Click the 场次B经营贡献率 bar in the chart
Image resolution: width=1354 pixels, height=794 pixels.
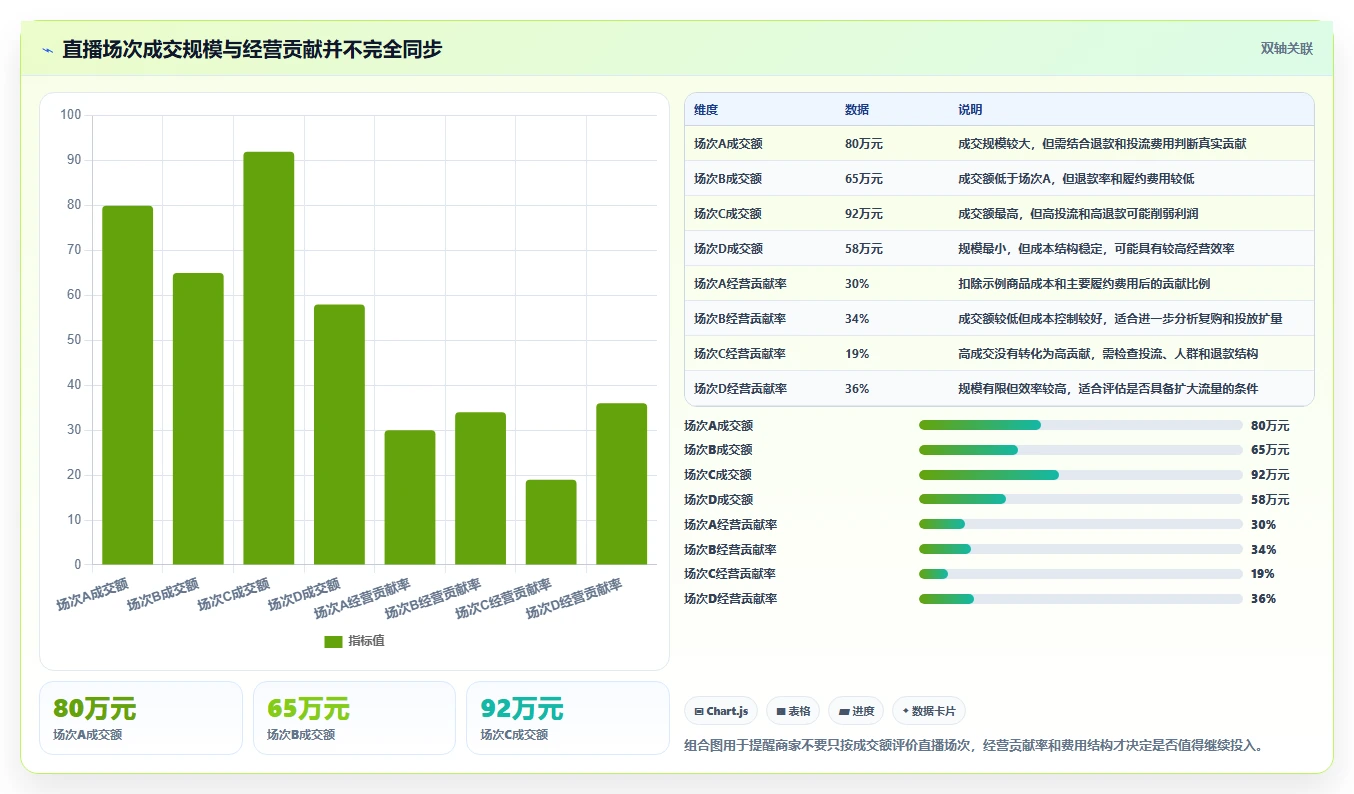click(480, 489)
